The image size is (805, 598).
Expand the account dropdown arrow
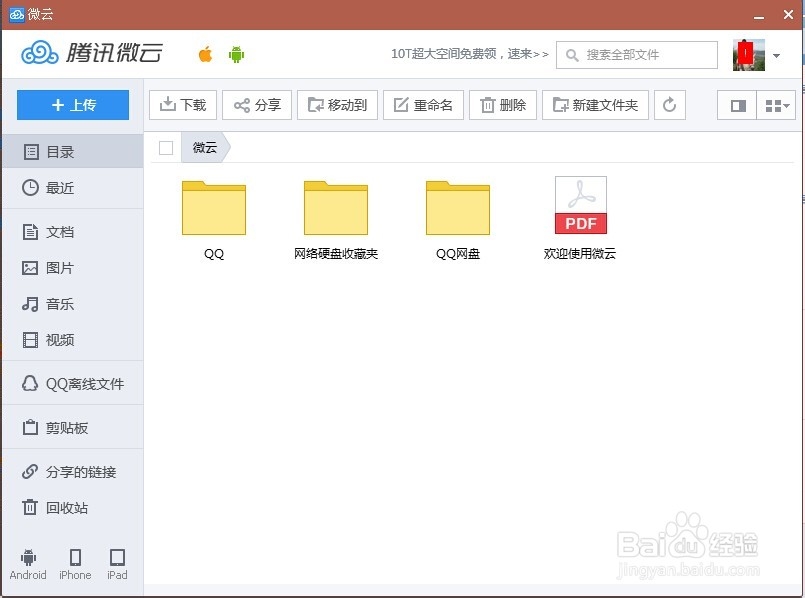tap(776, 55)
